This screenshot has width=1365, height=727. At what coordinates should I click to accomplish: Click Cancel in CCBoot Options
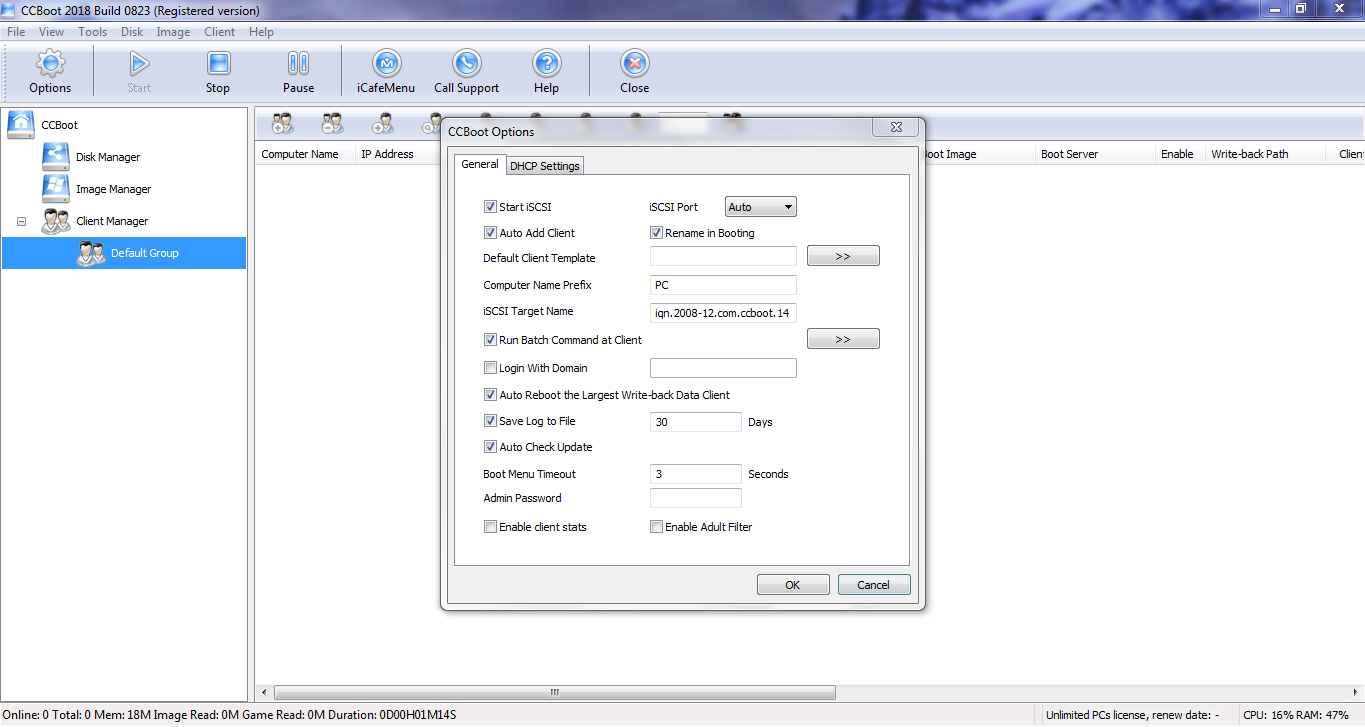click(874, 585)
